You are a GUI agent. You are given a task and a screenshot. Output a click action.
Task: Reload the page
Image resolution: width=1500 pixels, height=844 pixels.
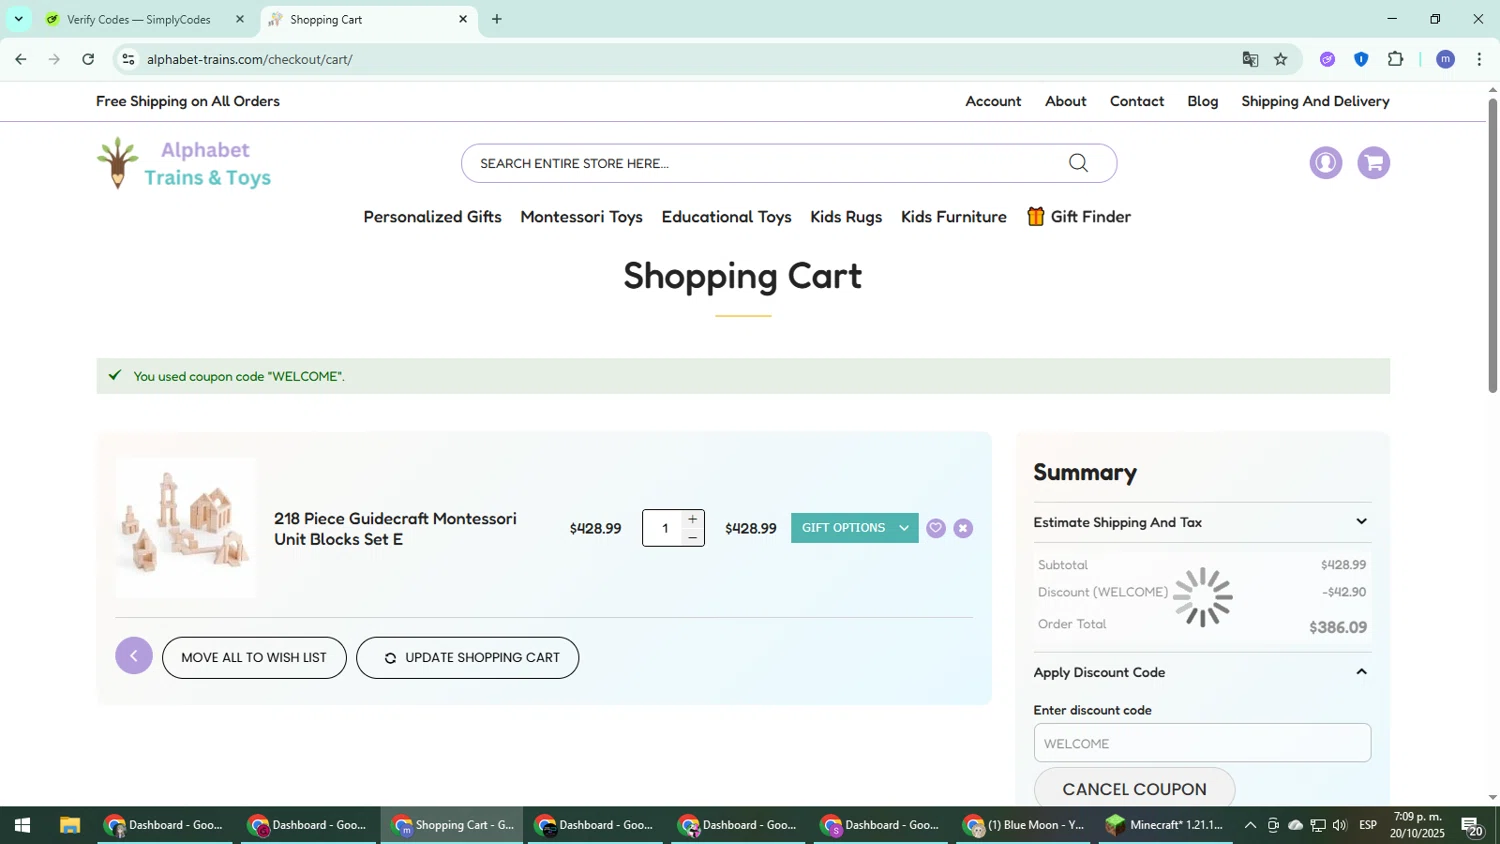click(x=88, y=59)
